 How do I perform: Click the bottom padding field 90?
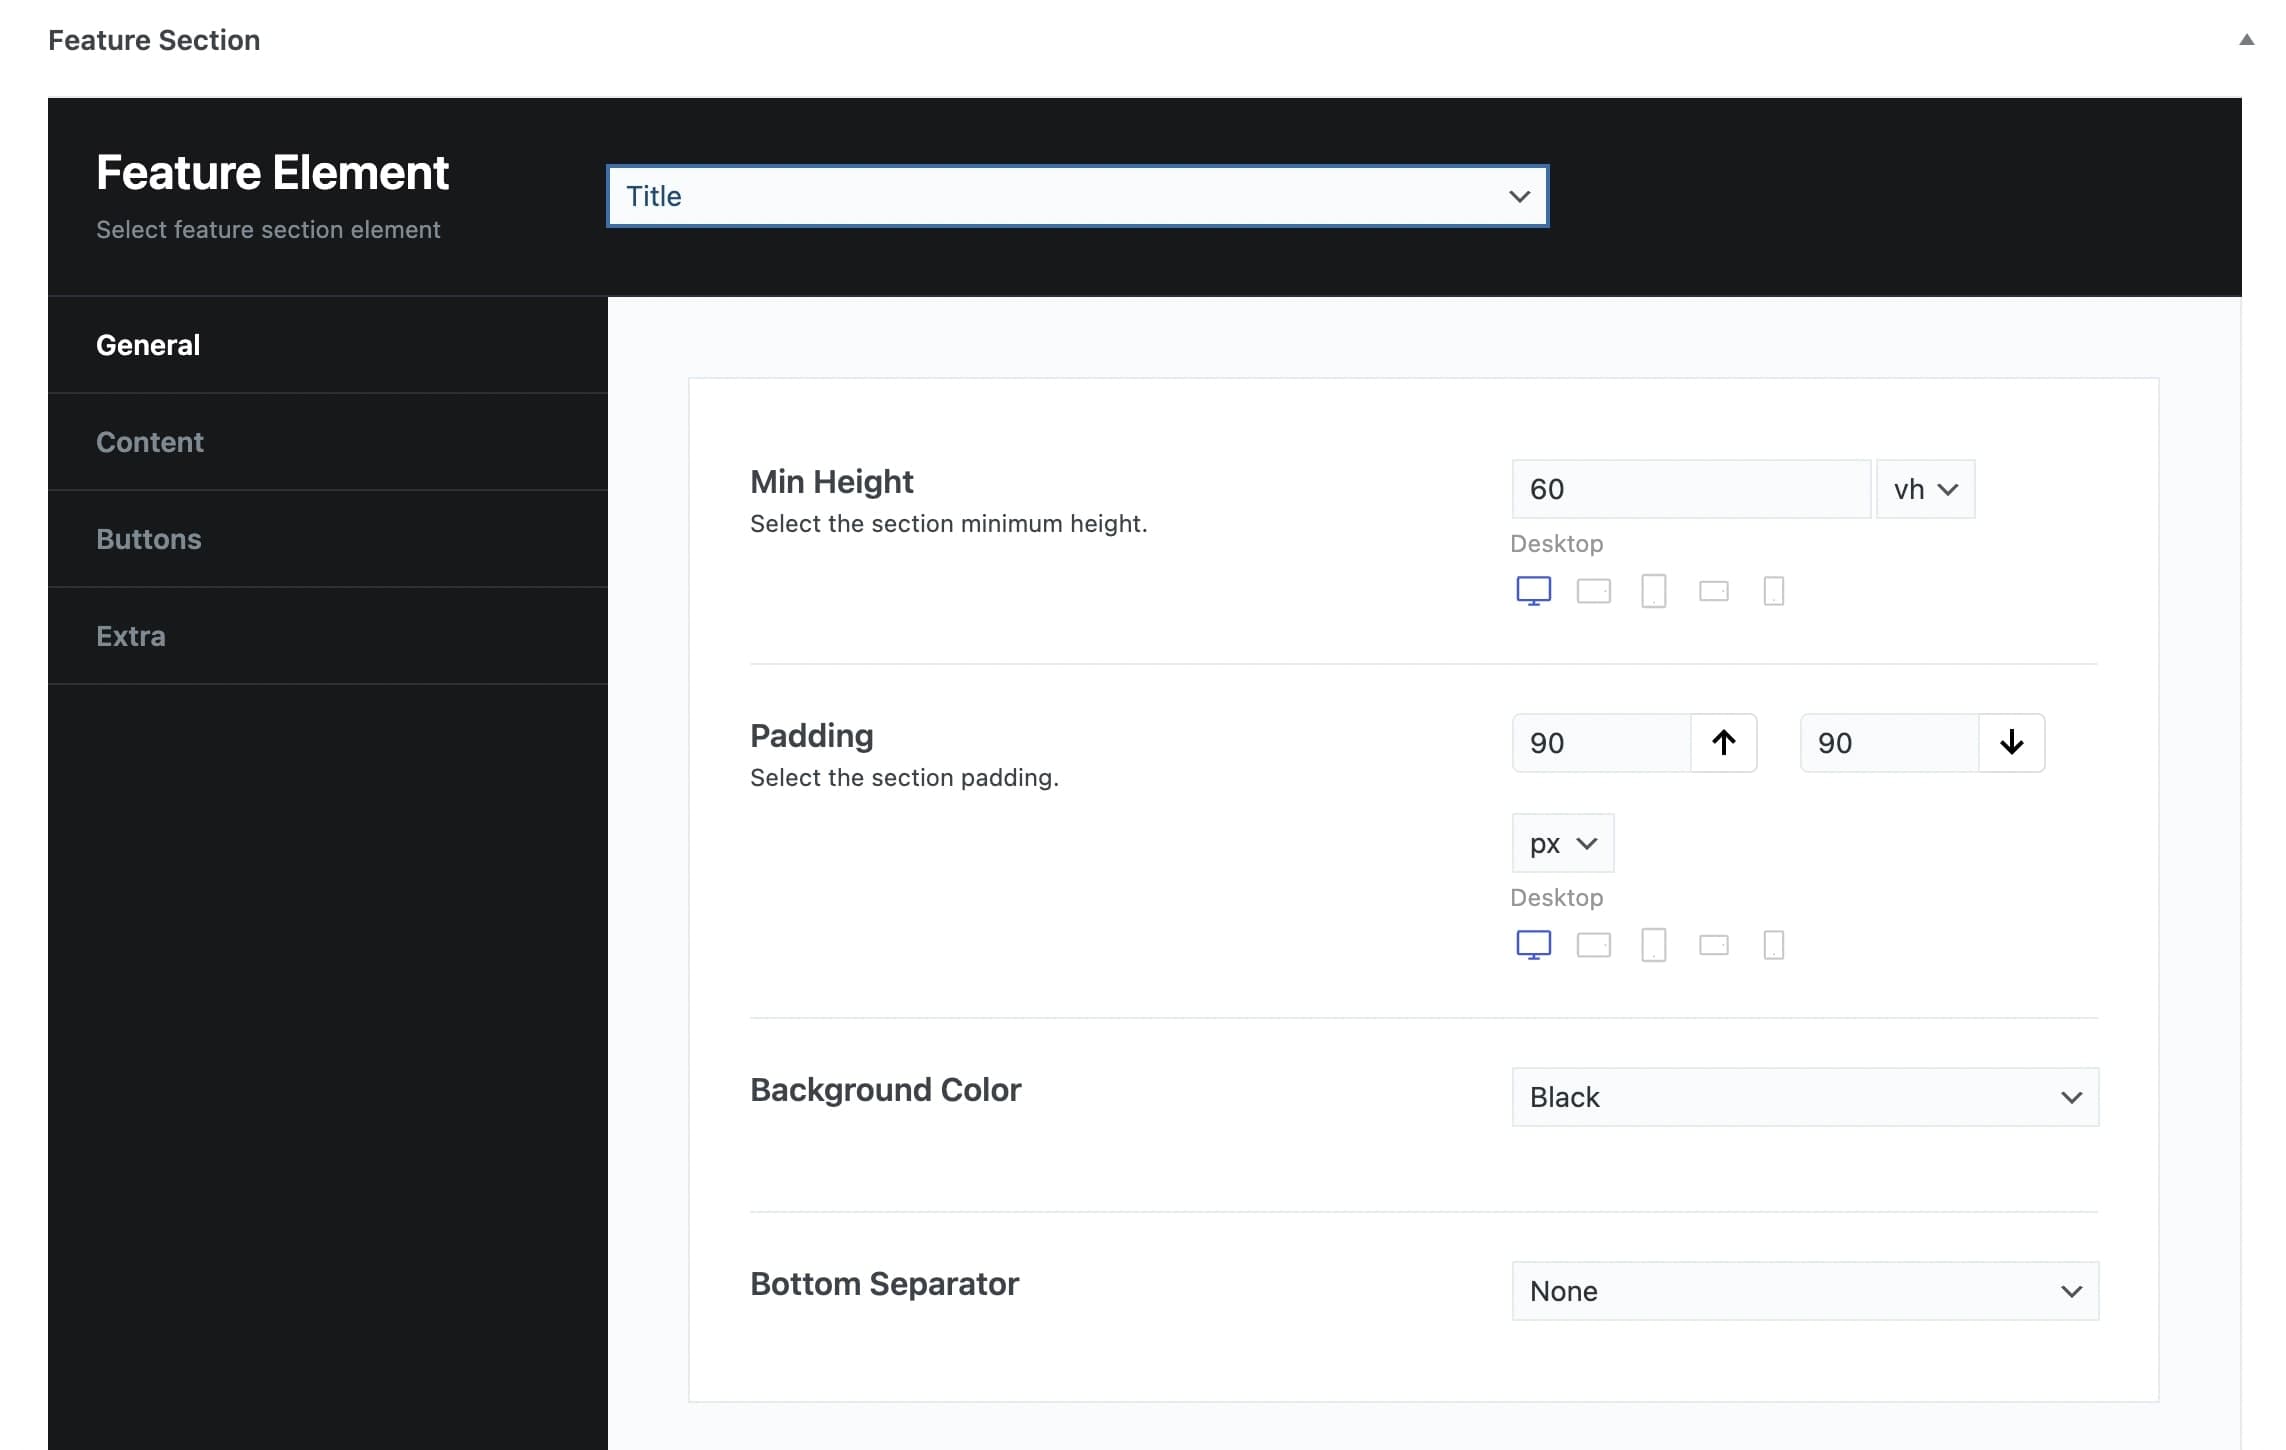(1889, 743)
